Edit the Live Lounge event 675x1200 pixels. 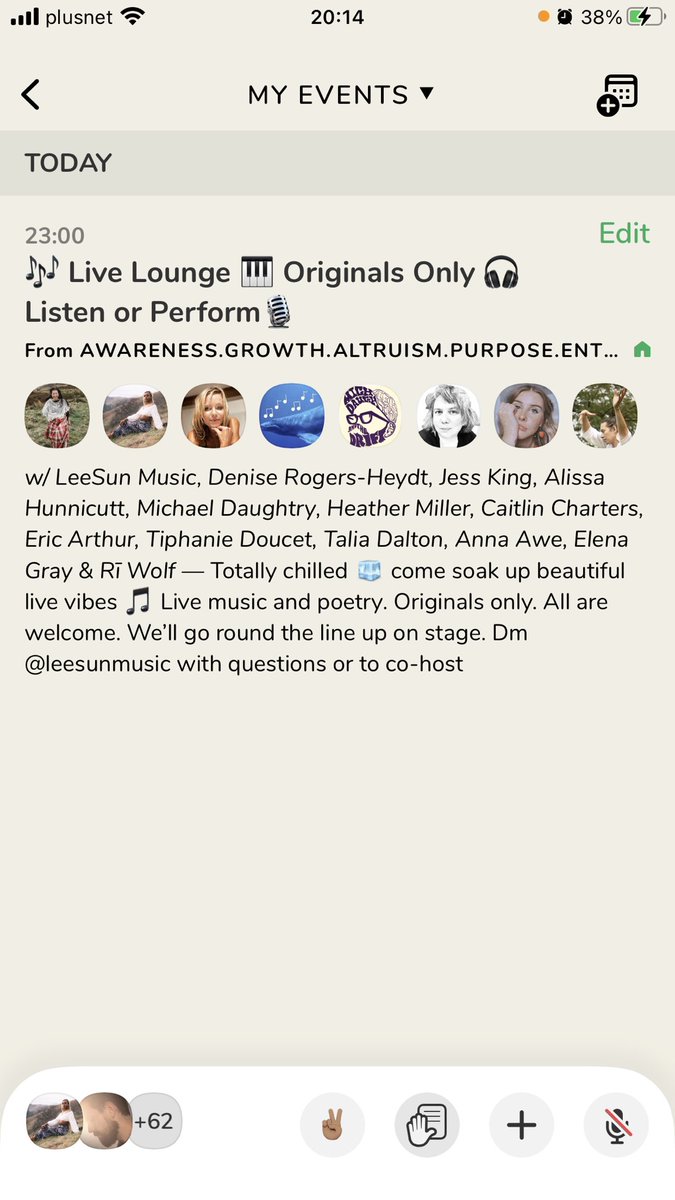point(624,233)
